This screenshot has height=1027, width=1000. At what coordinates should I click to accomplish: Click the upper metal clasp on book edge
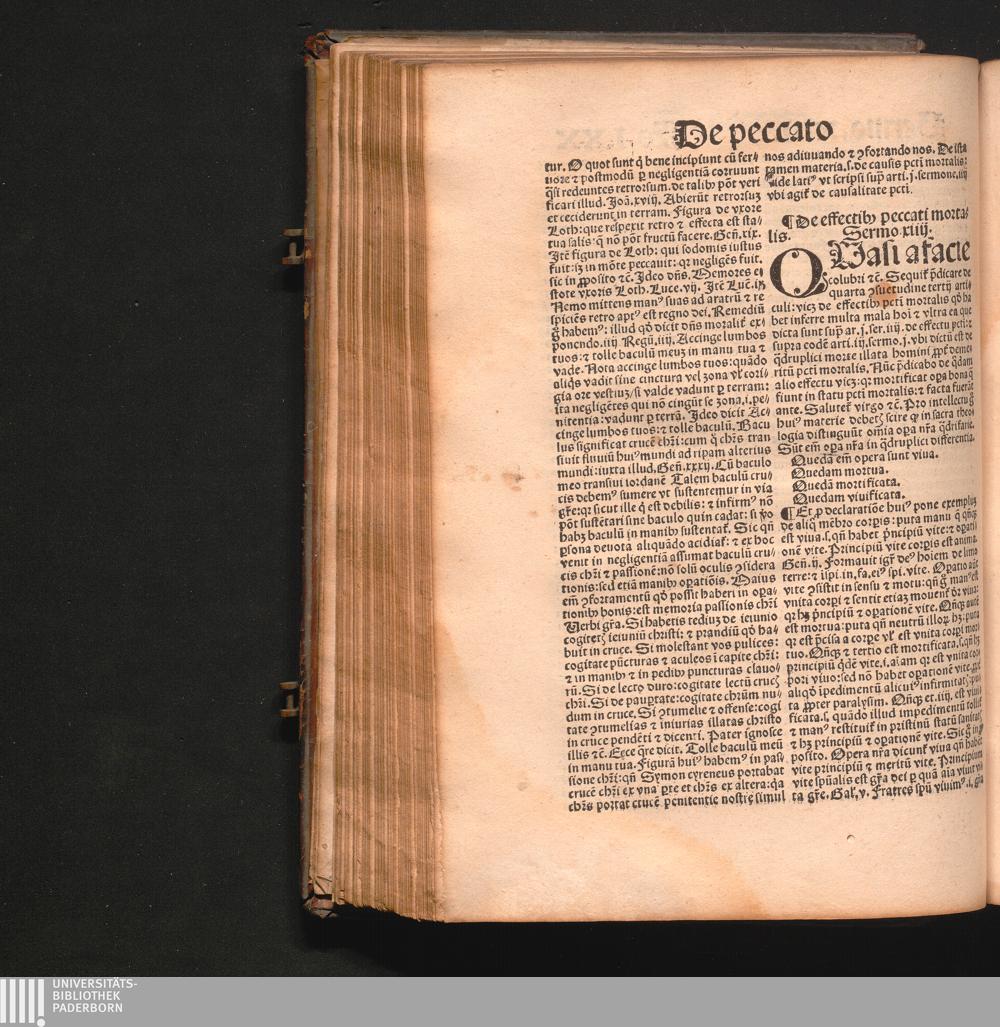[x=292, y=246]
